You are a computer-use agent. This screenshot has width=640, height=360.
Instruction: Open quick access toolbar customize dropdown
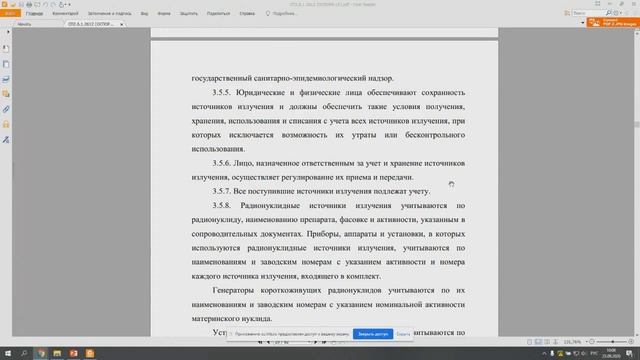point(70,4)
